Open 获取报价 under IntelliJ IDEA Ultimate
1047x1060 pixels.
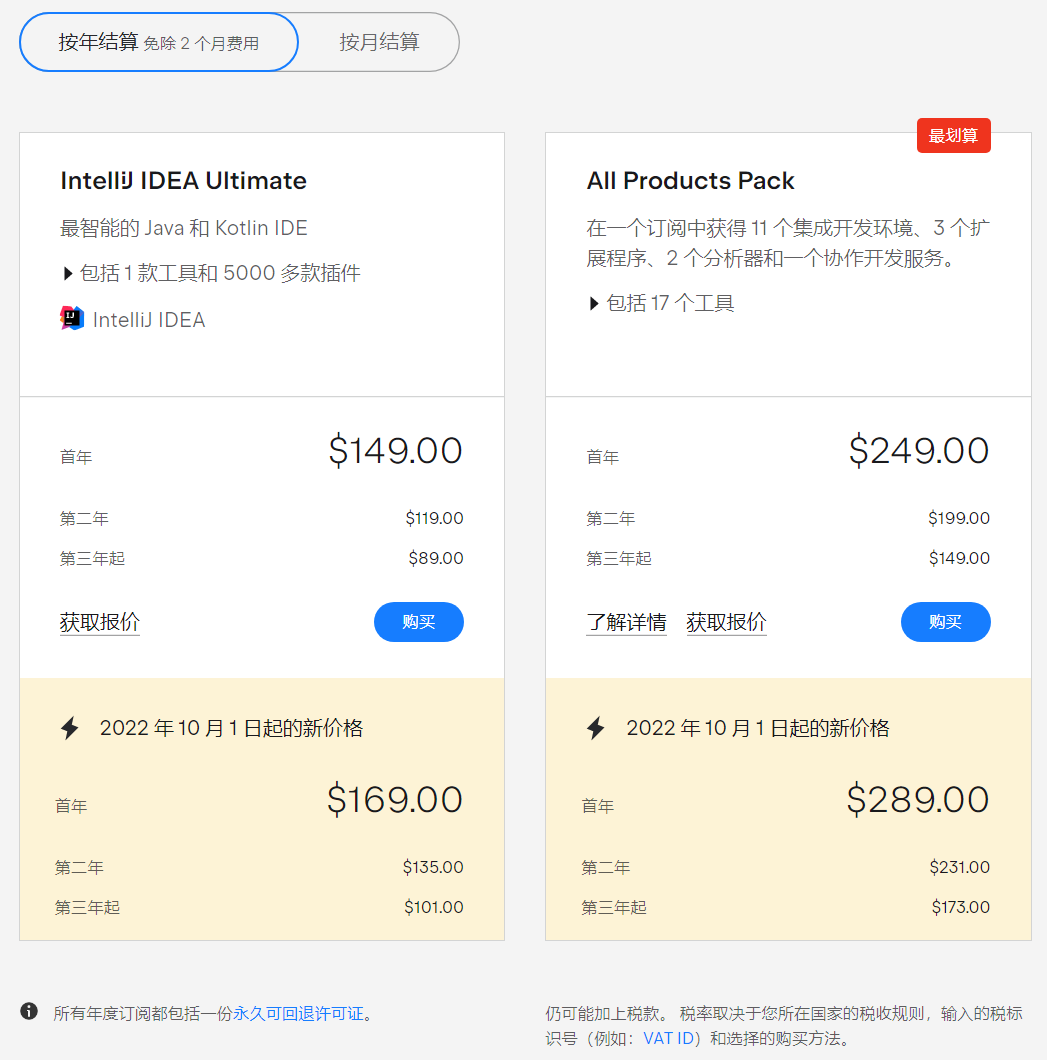(99, 622)
